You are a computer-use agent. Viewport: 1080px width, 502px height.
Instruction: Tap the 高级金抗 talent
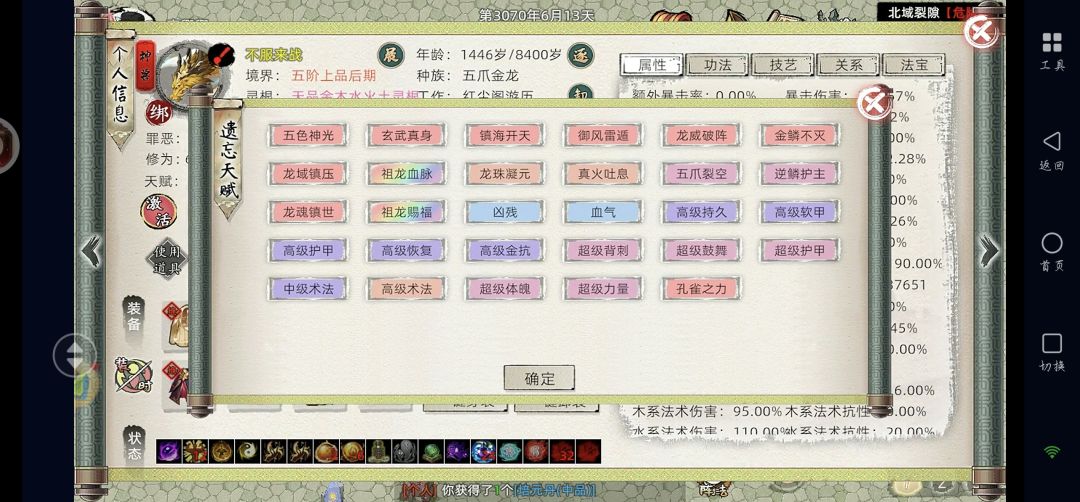click(504, 250)
